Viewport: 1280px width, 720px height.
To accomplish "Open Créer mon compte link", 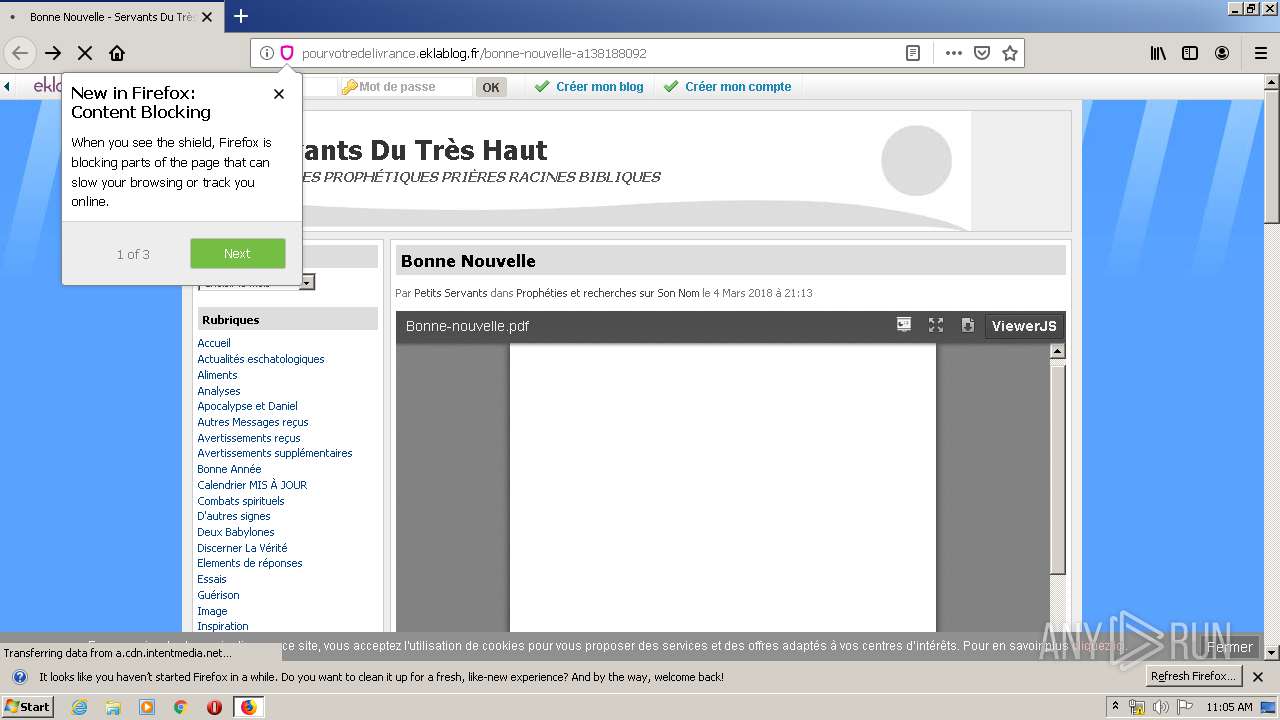I will coord(738,87).
